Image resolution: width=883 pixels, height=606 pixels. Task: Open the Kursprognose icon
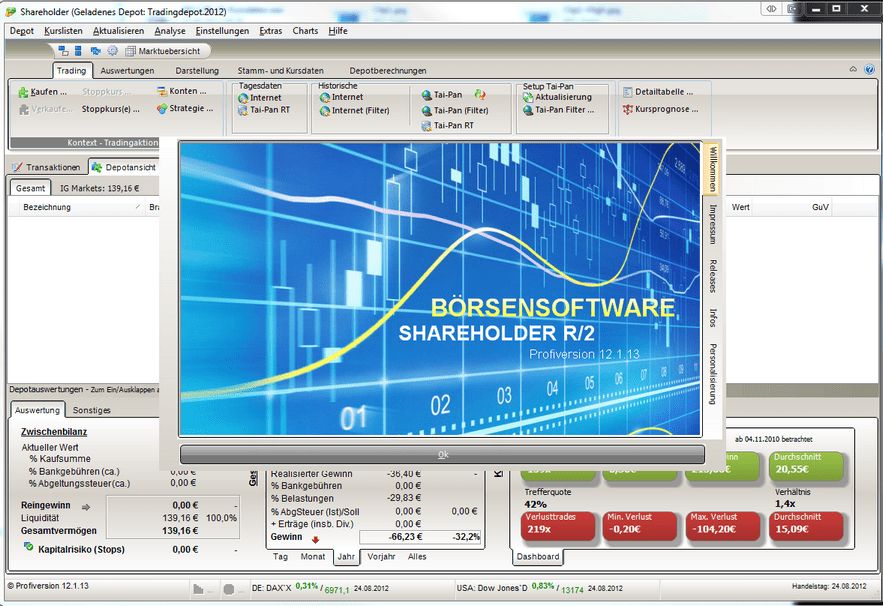[x=628, y=109]
